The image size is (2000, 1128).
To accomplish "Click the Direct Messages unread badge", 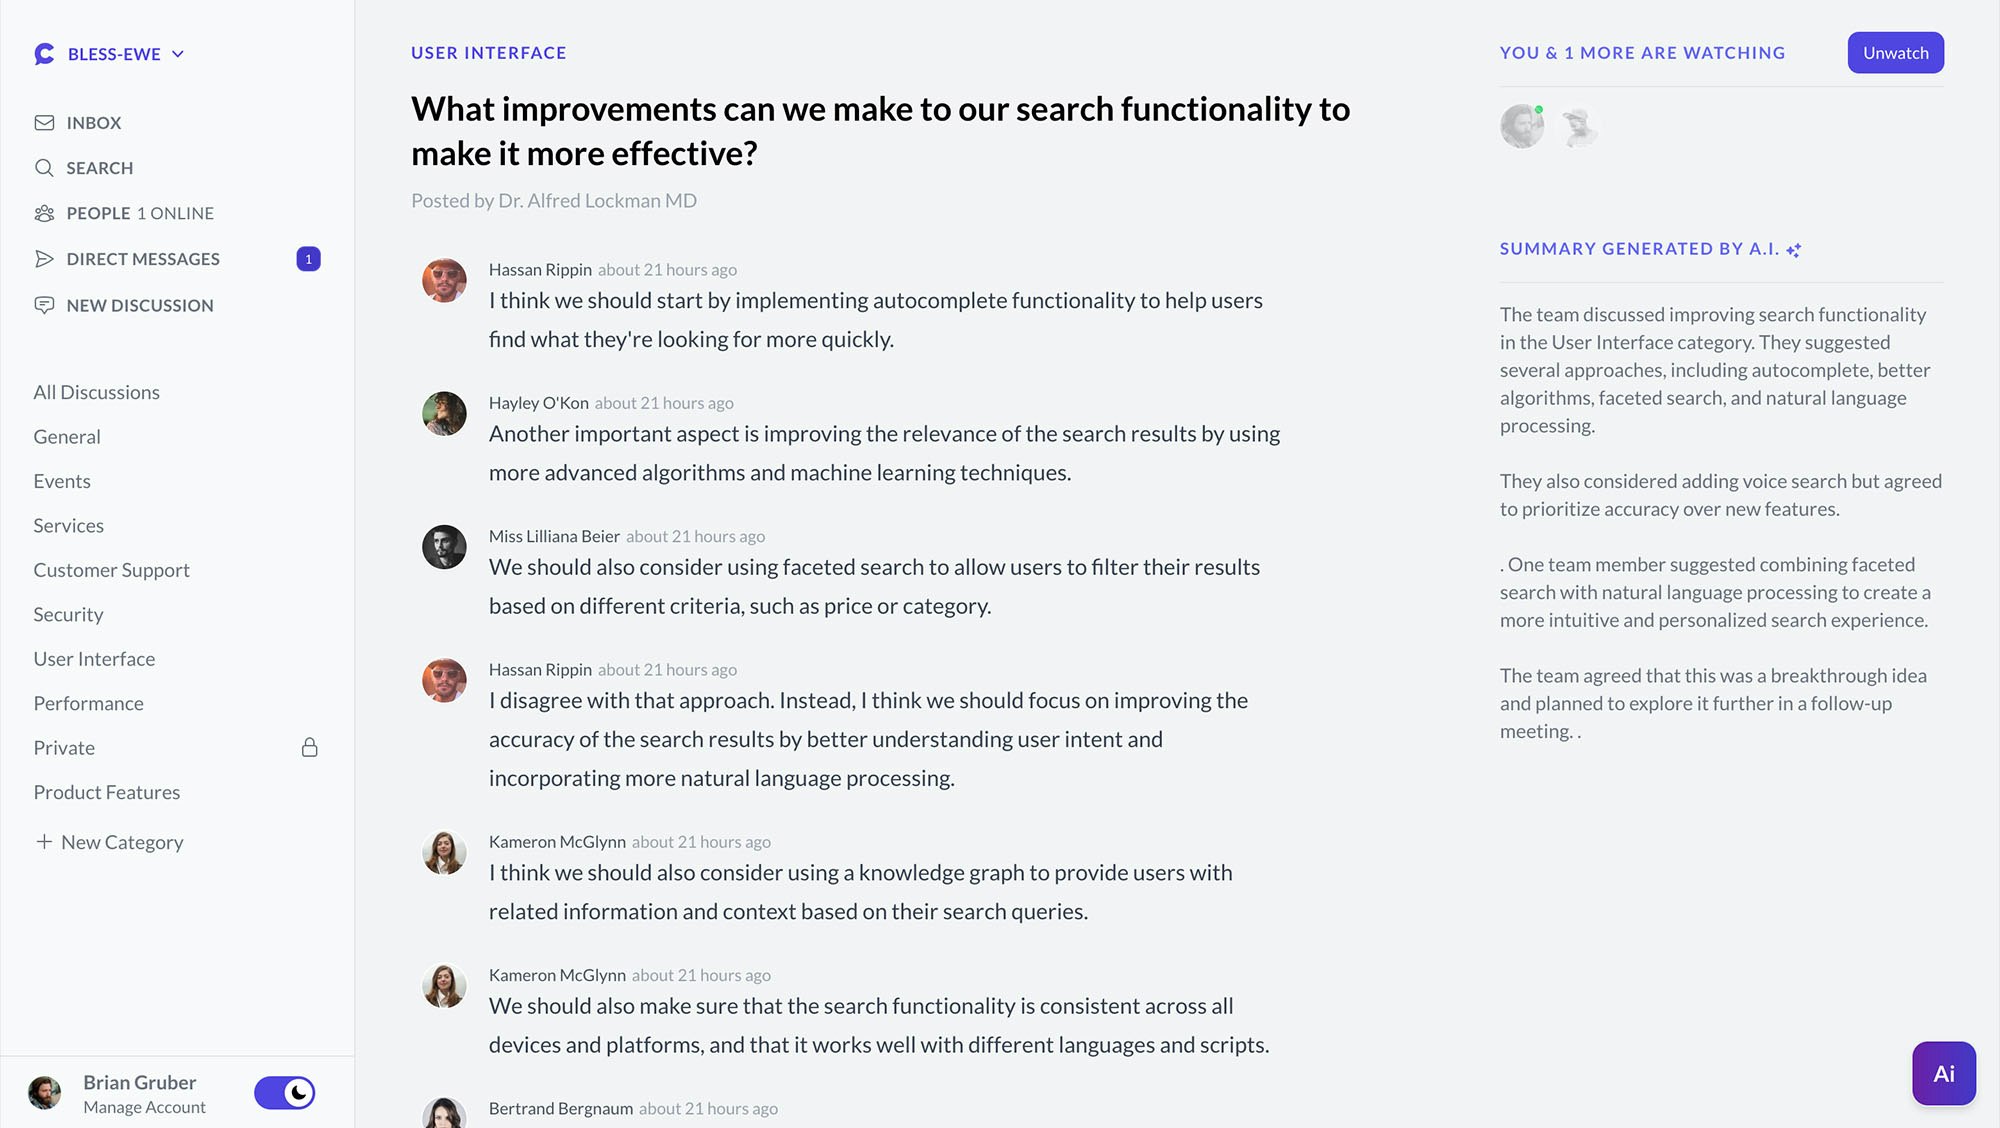I will pyautogui.click(x=308, y=259).
